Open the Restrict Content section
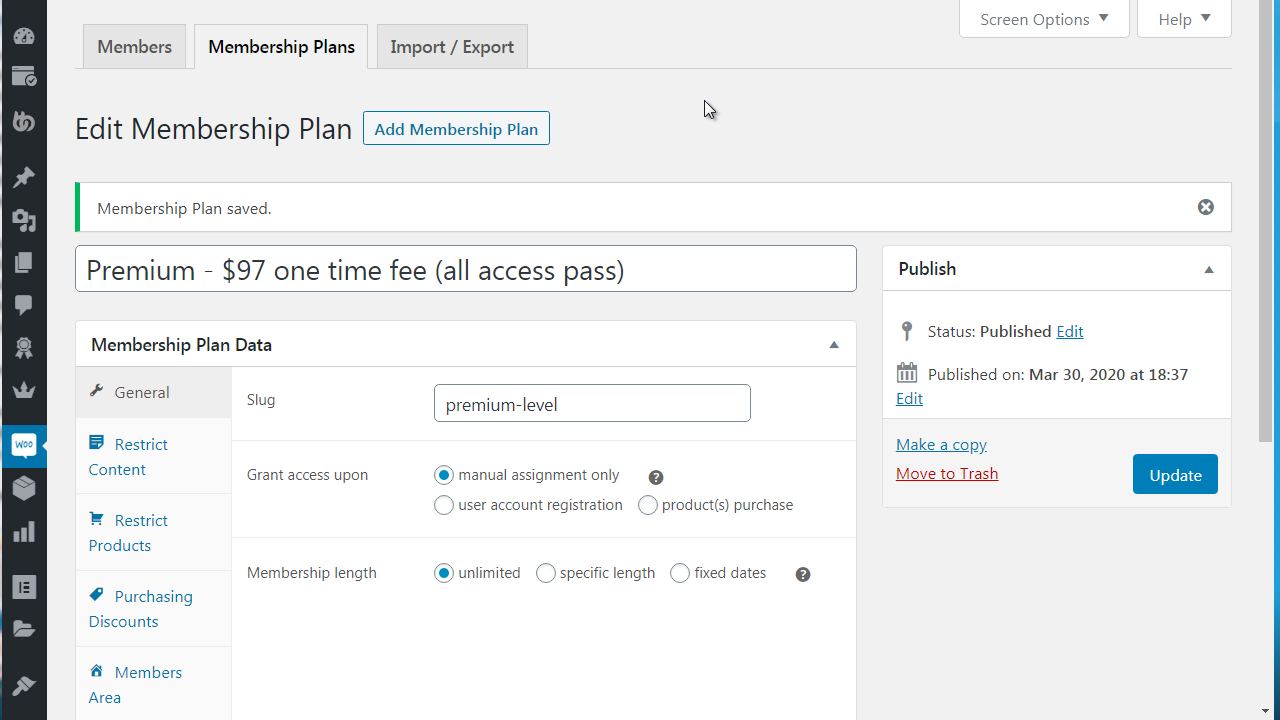Viewport: 1280px width, 720px height. point(128,457)
